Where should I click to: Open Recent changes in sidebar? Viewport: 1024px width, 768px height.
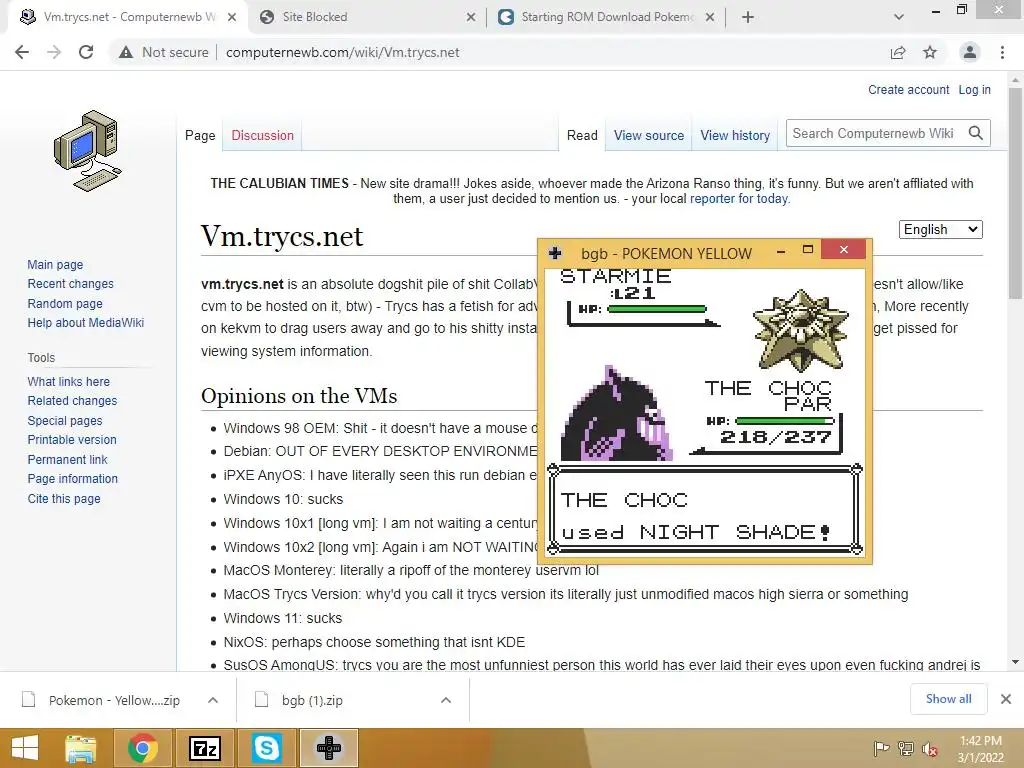(71, 283)
